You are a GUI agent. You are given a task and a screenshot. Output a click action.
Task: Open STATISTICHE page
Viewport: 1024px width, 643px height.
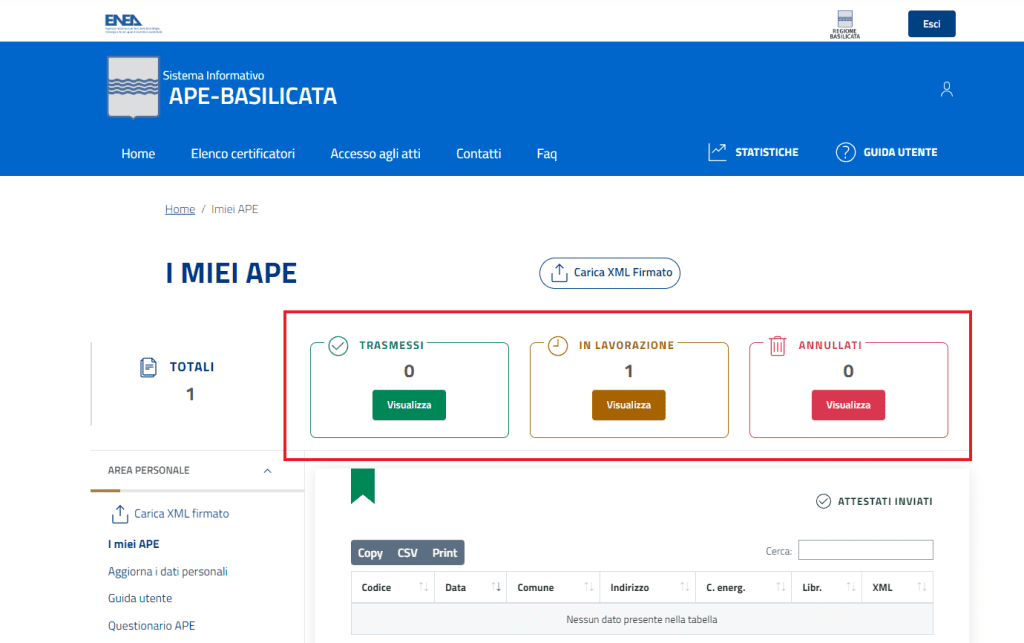[766, 152]
